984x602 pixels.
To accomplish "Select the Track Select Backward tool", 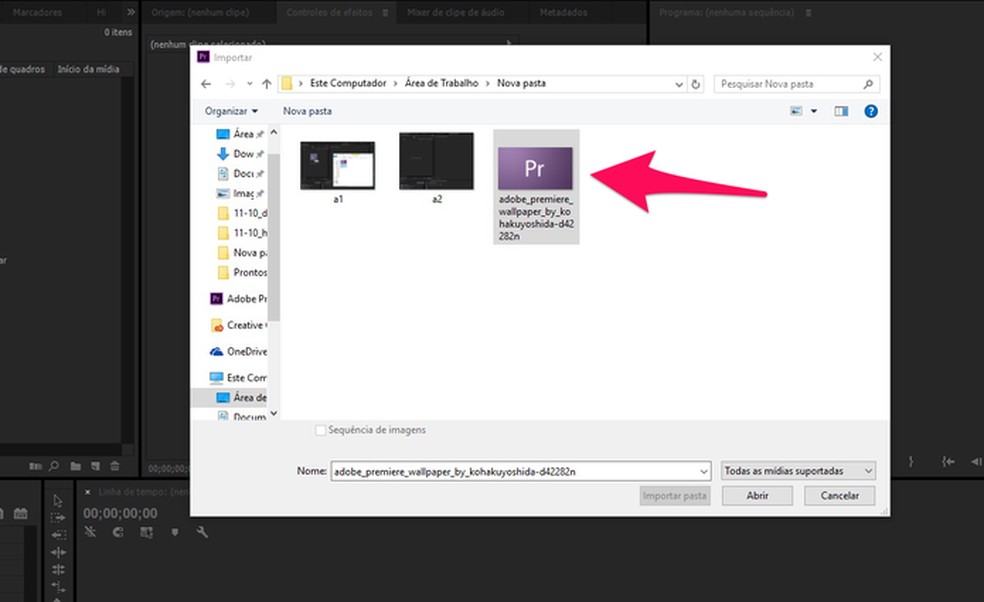I will (x=58, y=535).
